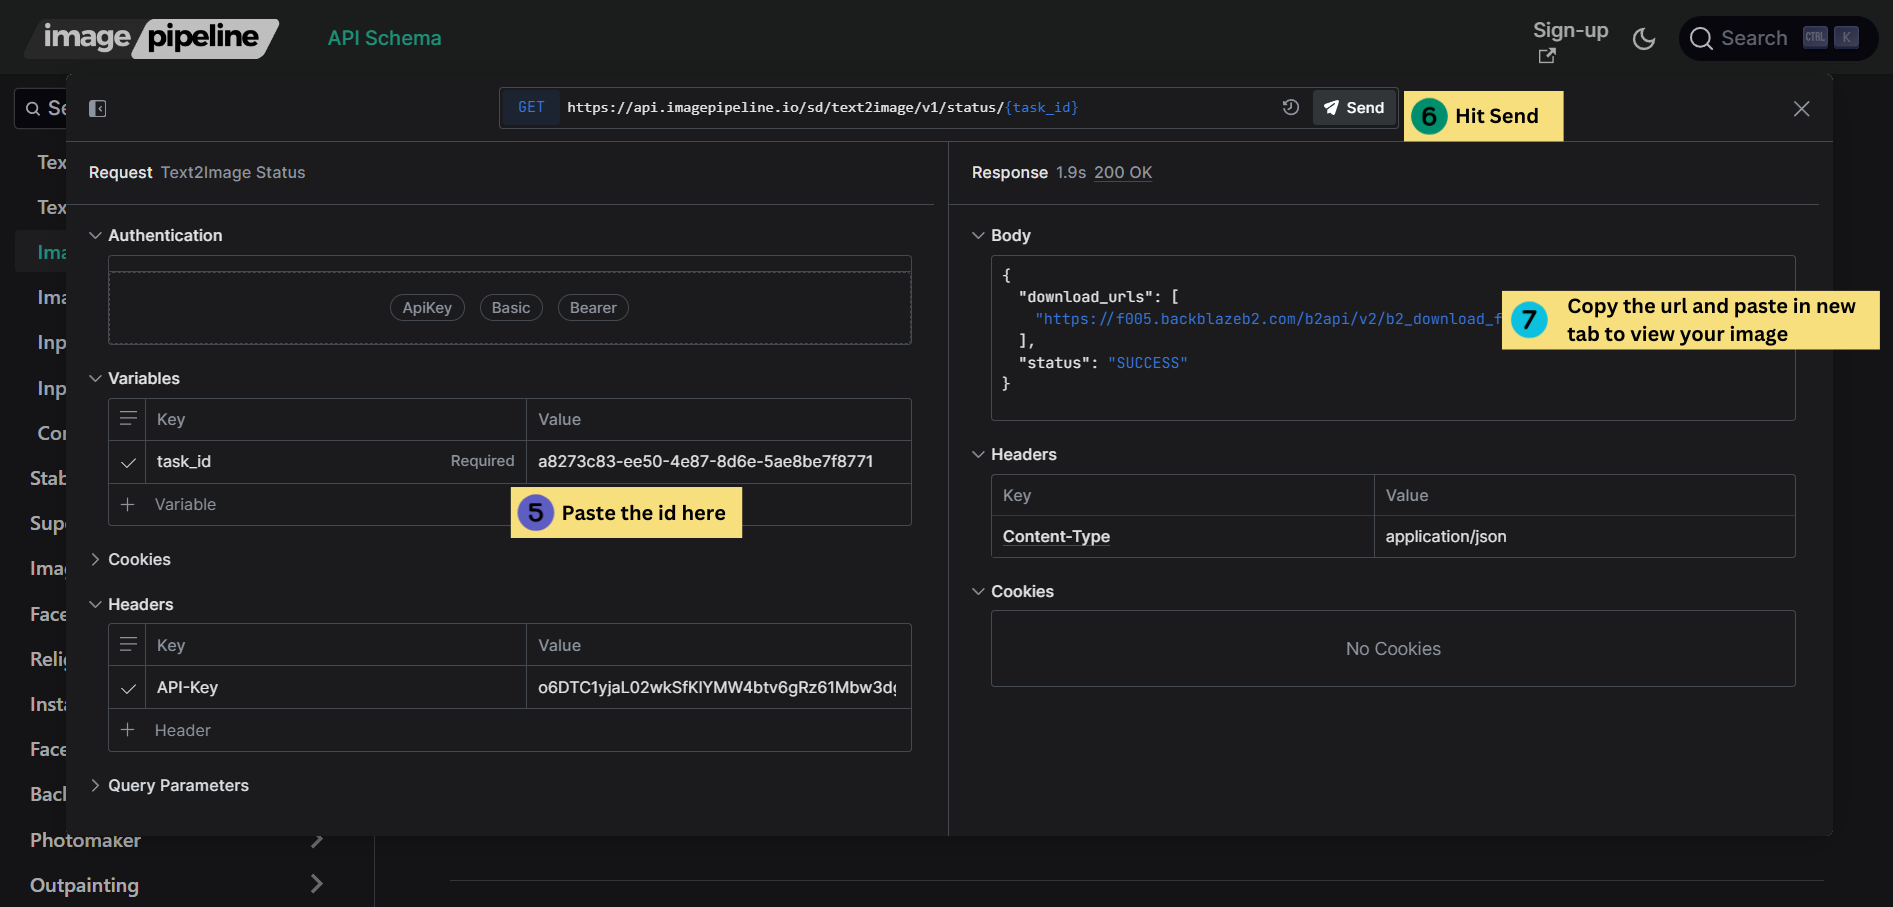Viewport: 1893px width, 907px height.
Task: Switch to dark mode moon icon
Action: (1644, 38)
